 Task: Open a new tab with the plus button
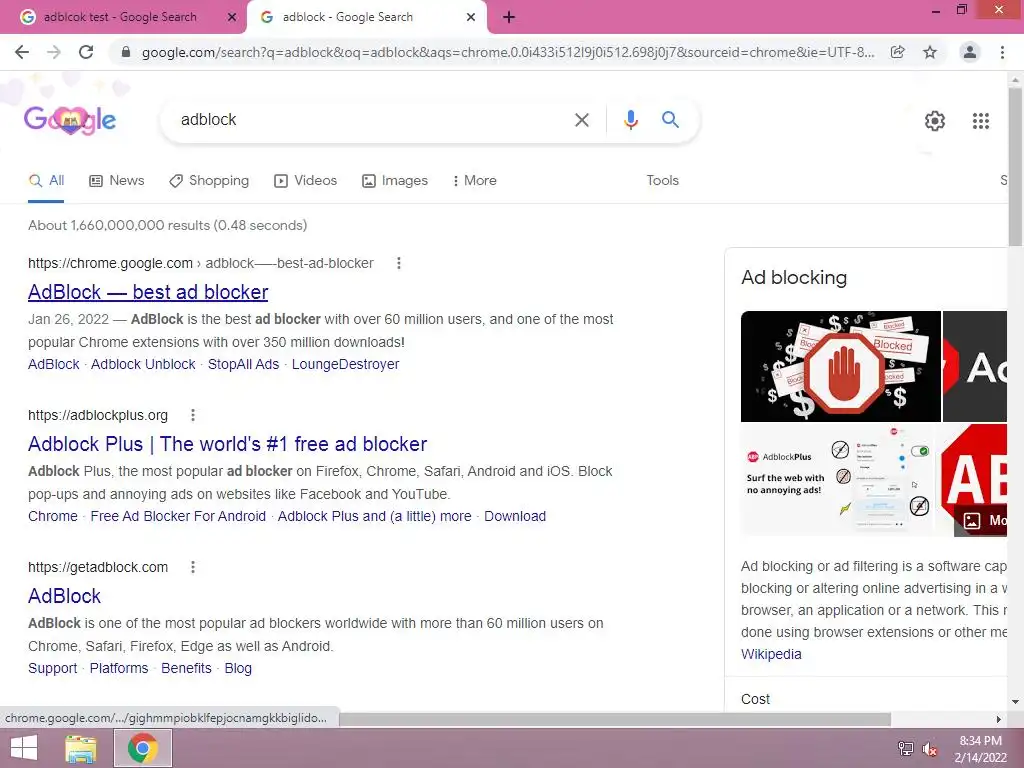509,17
